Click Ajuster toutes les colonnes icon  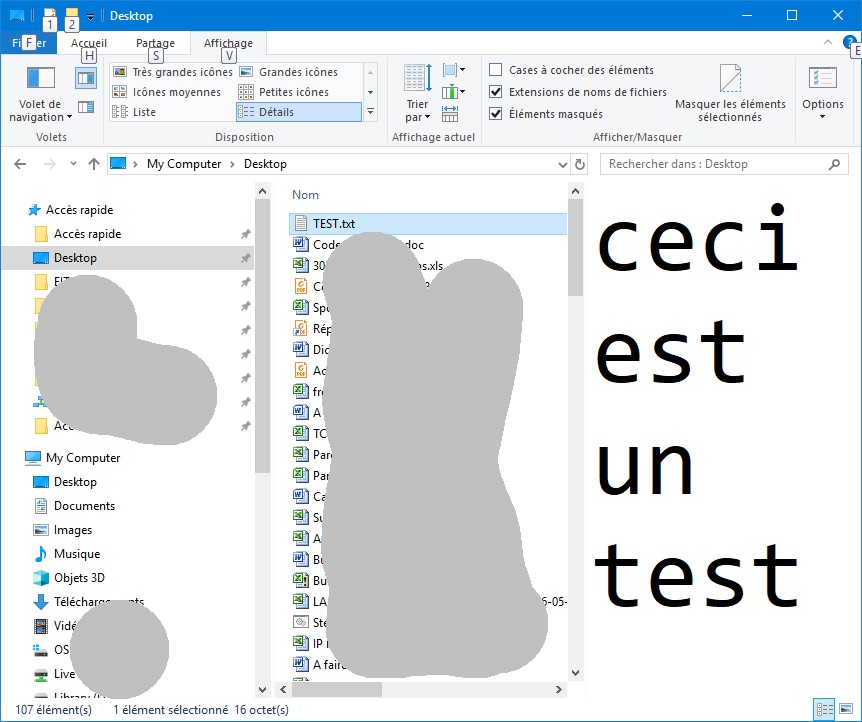(450, 114)
